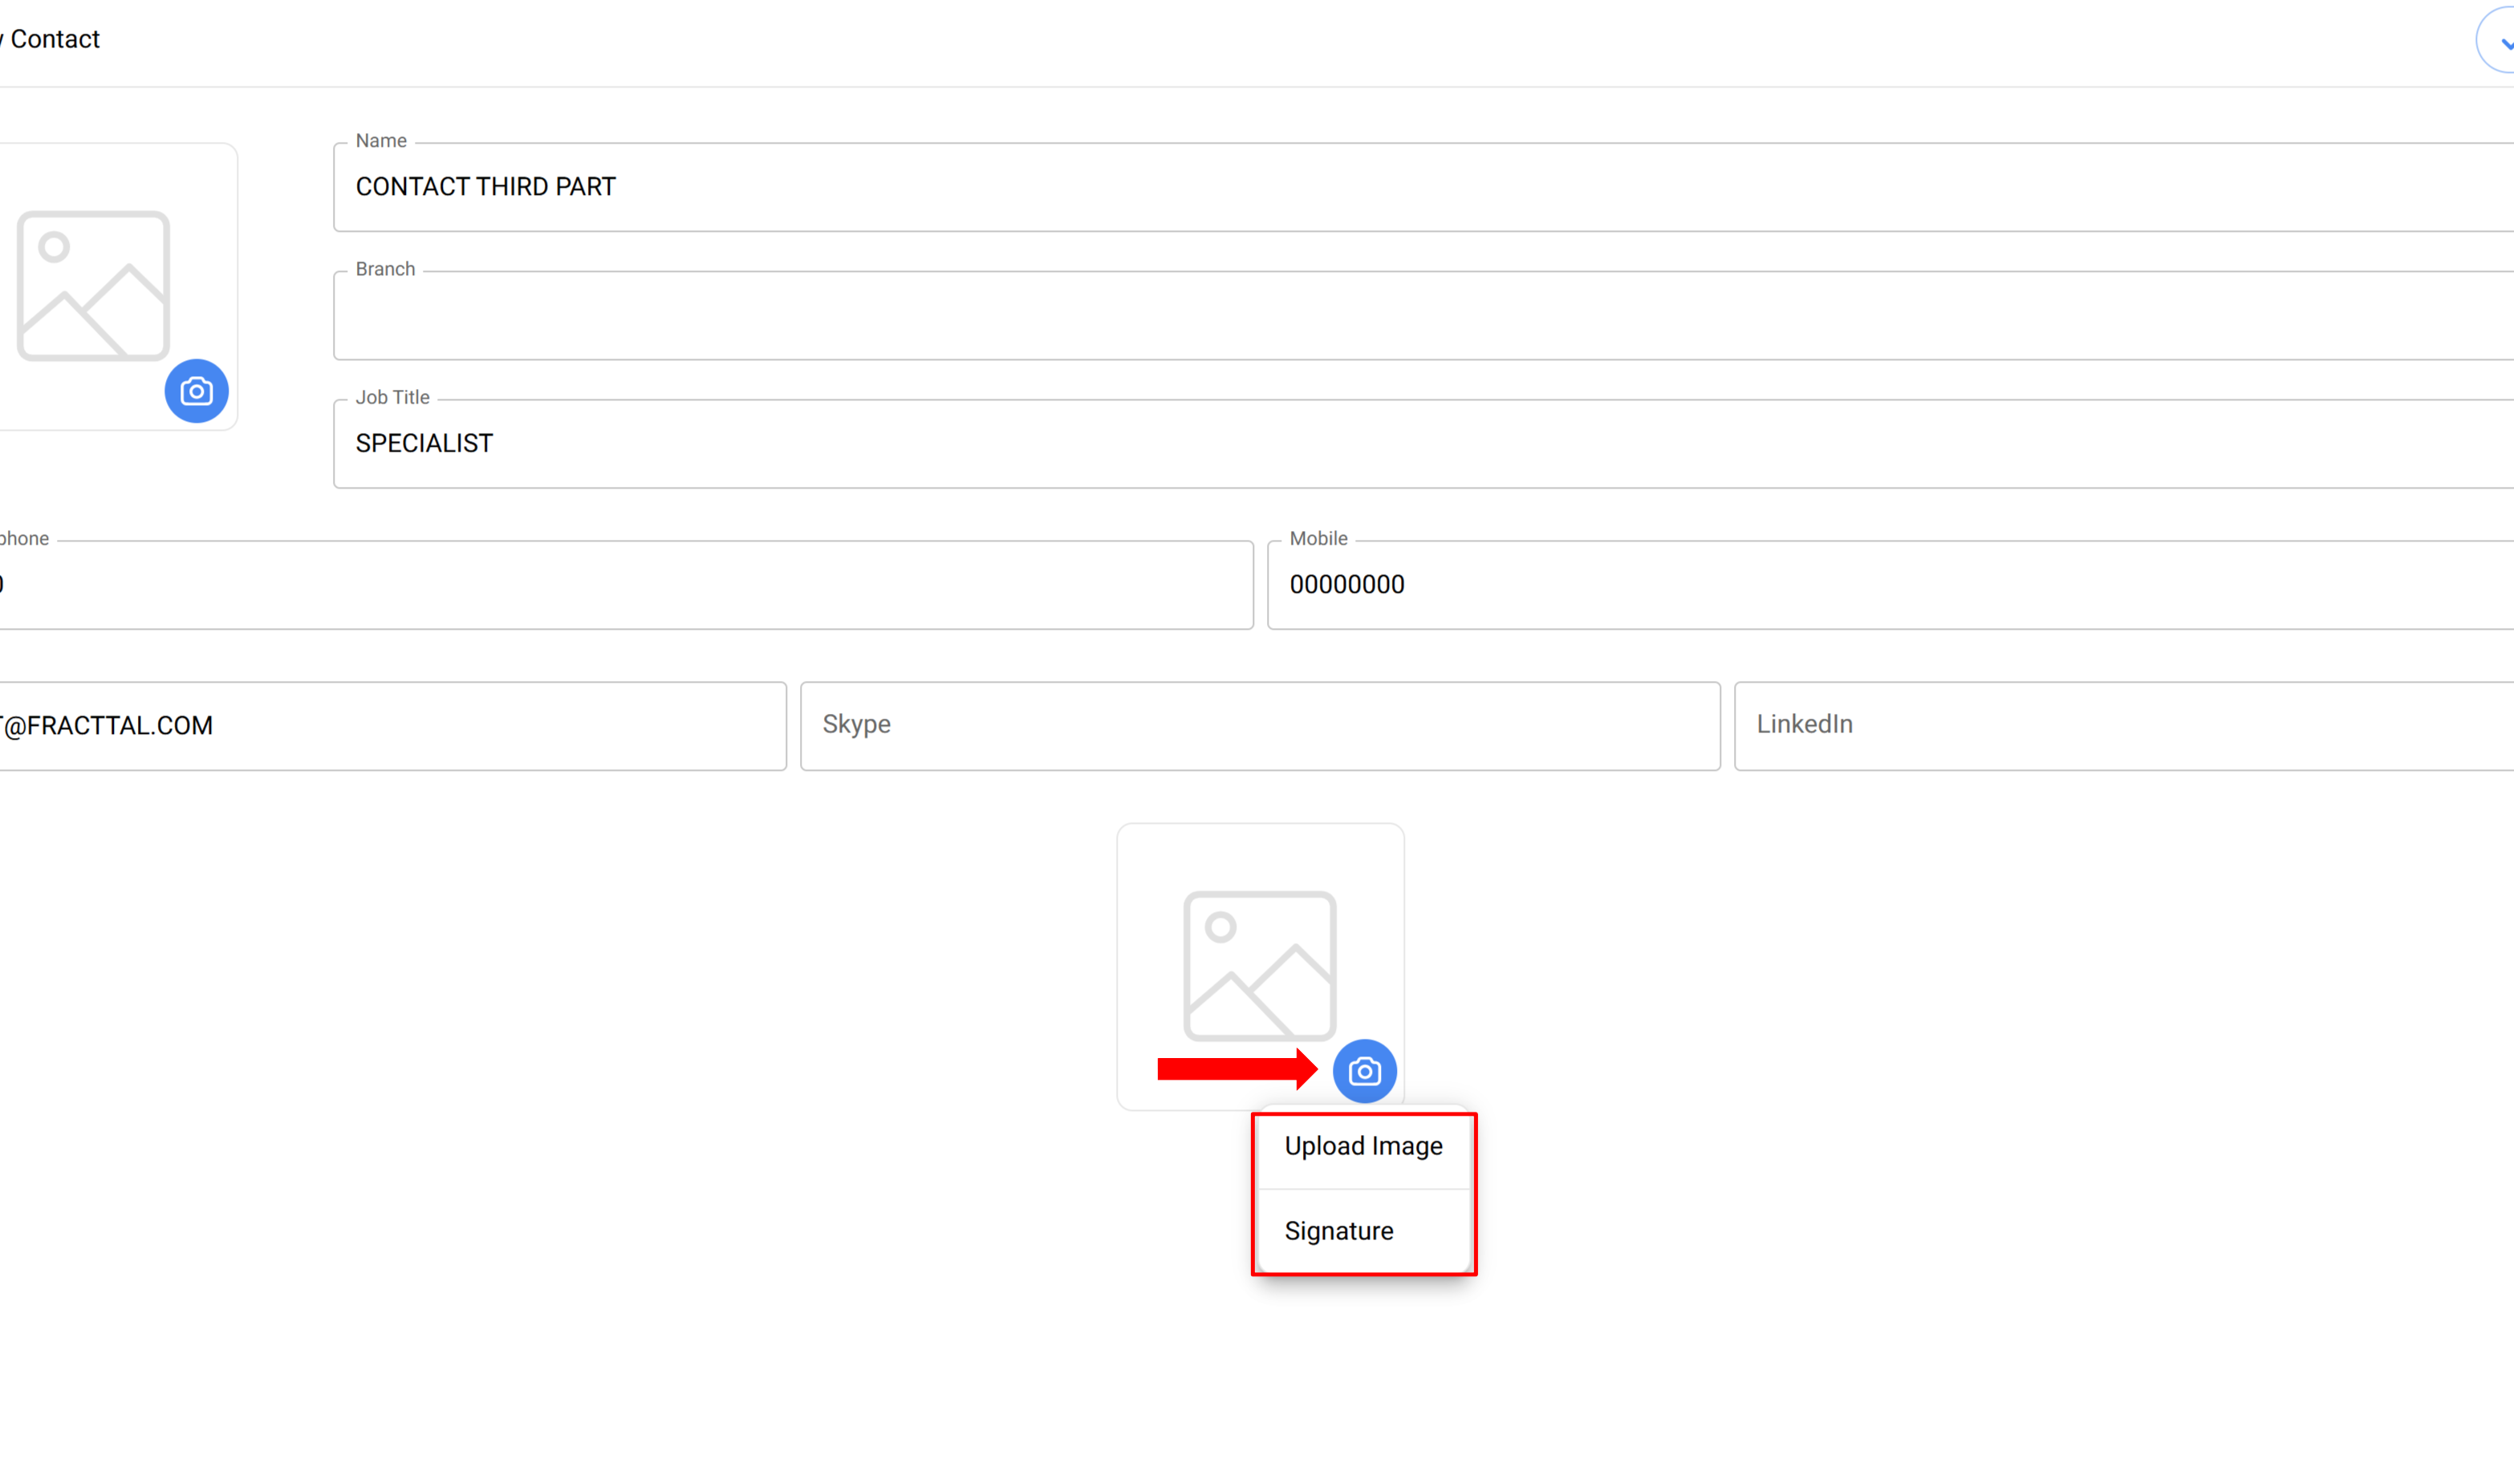Click the camera icon above the Upload Image menu
Viewport: 2514px width, 1484px height.
(x=1364, y=1071)
